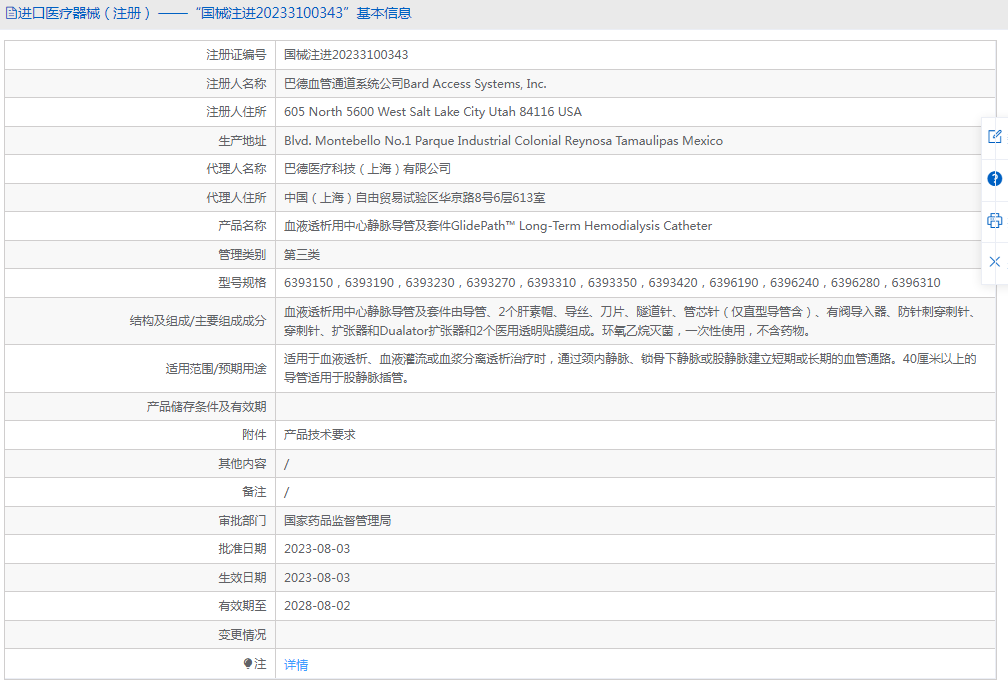The width and height of the screenshot is (1008, 686).
Task: Click the 注册证编号 label
Action: click(236, 55)
